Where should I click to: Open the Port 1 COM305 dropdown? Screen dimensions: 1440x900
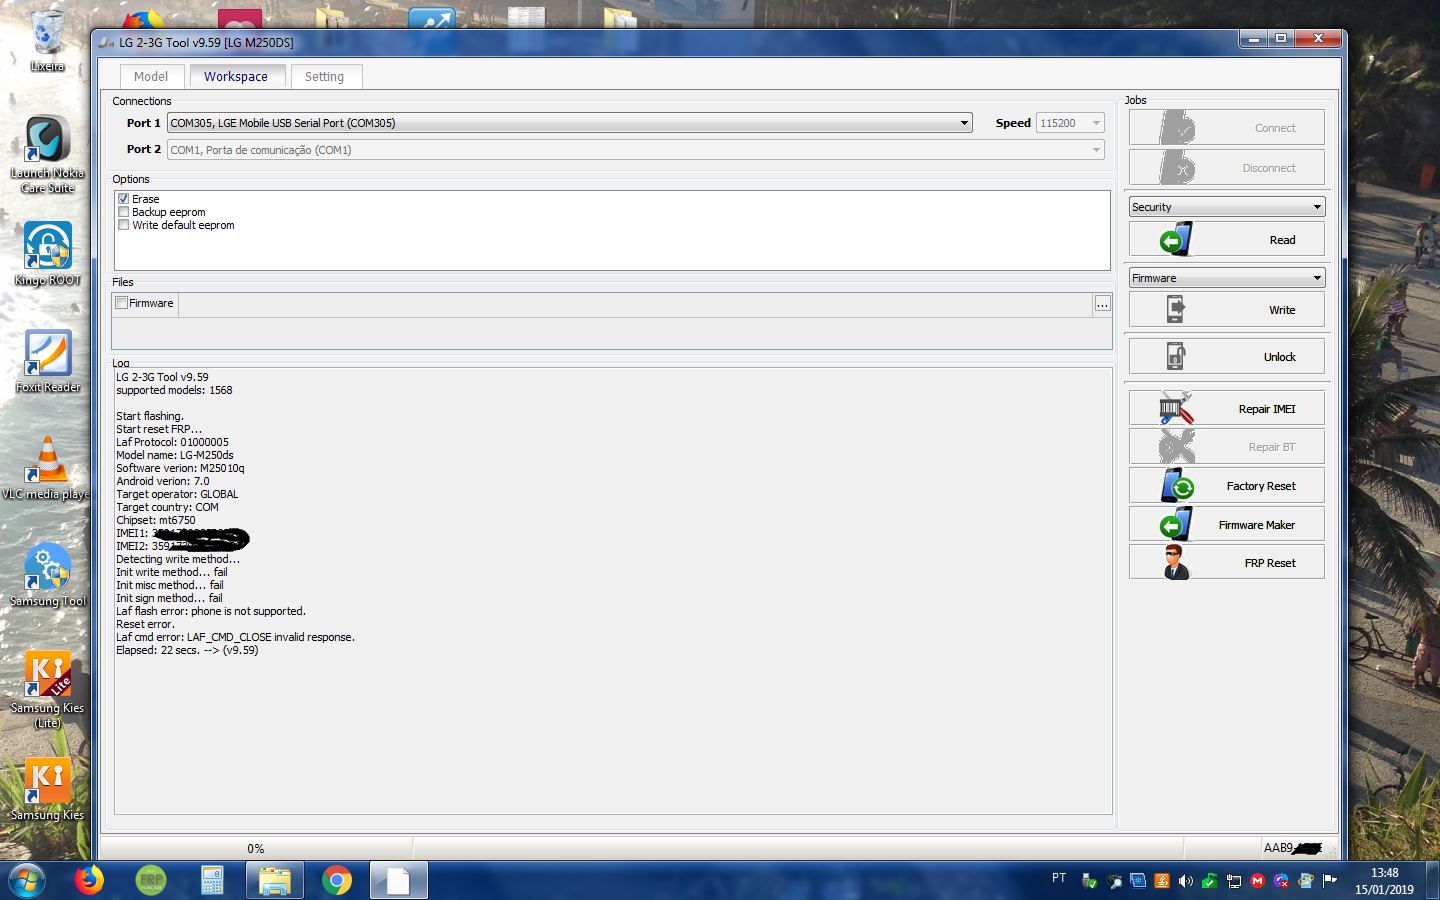coord(570,123)
